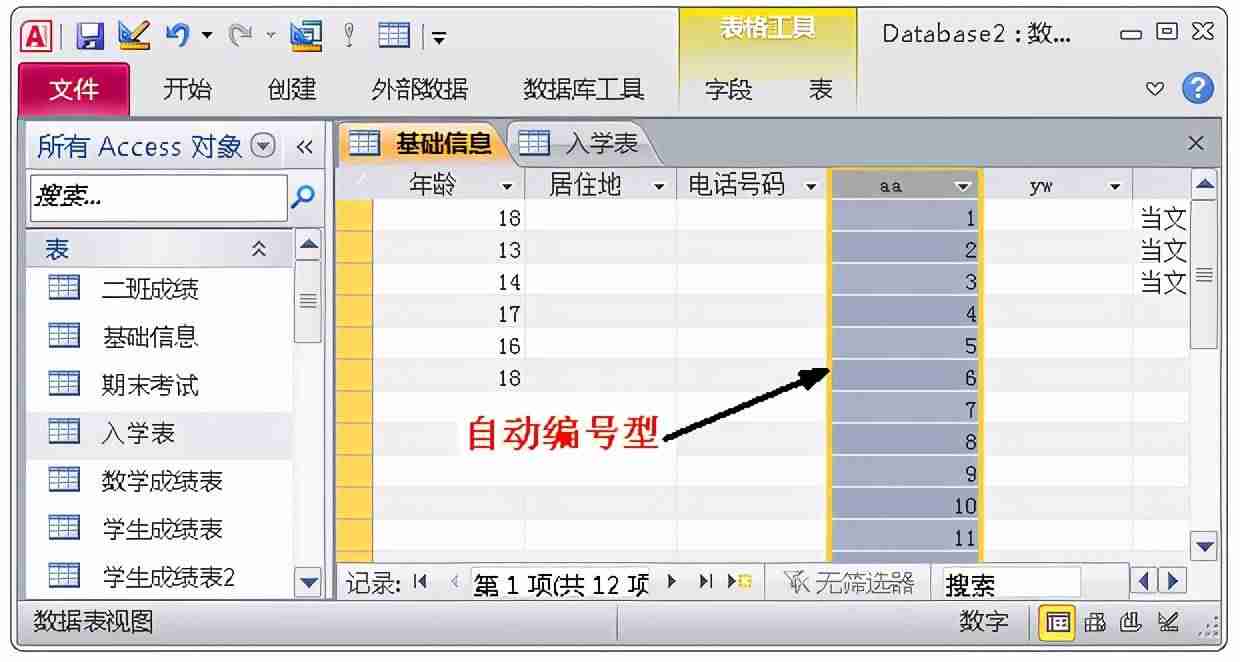Save the database with the floppy icon
Viewport: 1240px width, 662px height.
[90, 36]
